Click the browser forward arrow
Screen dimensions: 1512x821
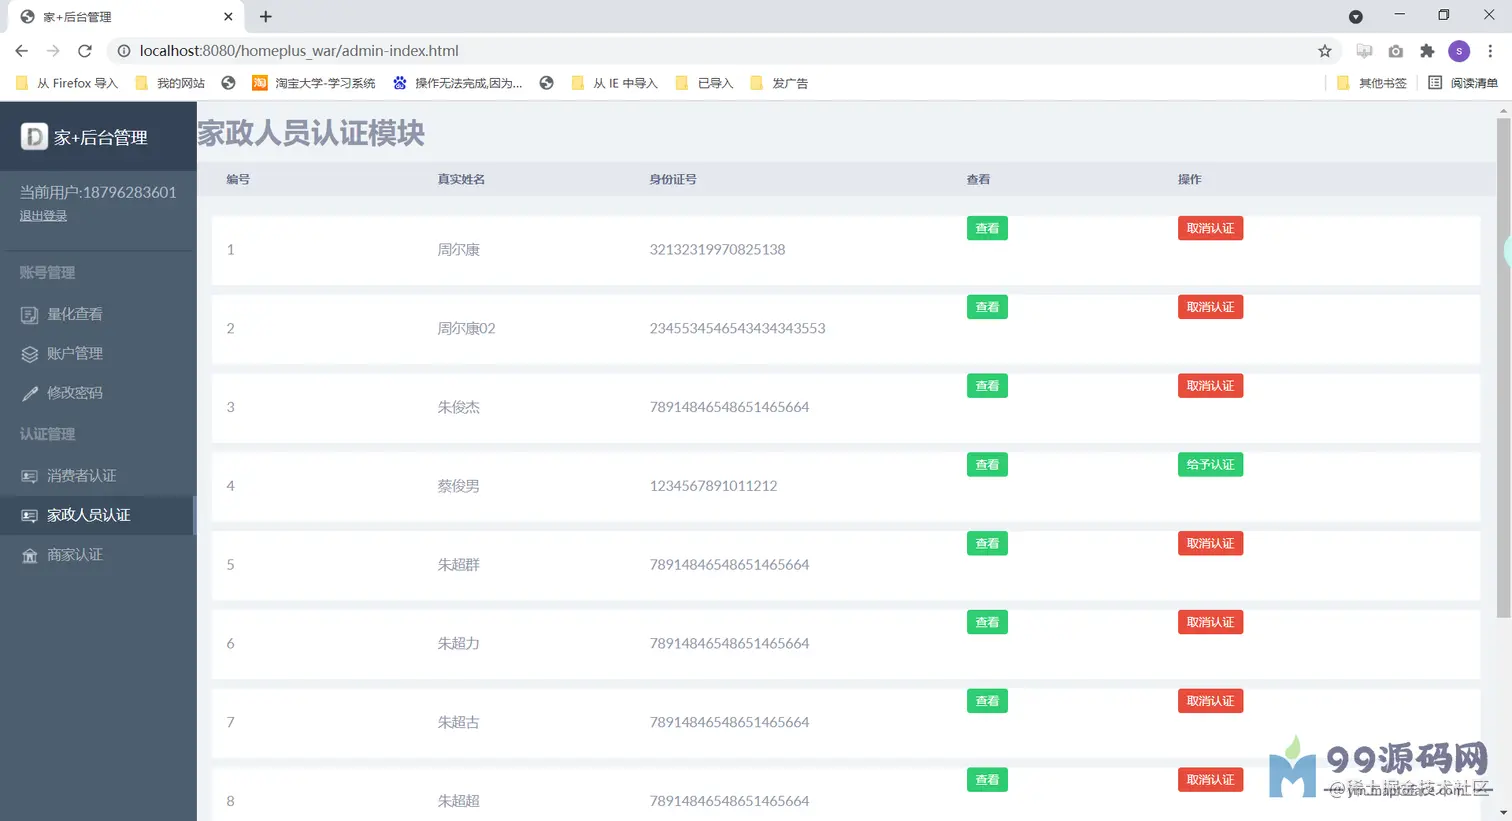53,51
